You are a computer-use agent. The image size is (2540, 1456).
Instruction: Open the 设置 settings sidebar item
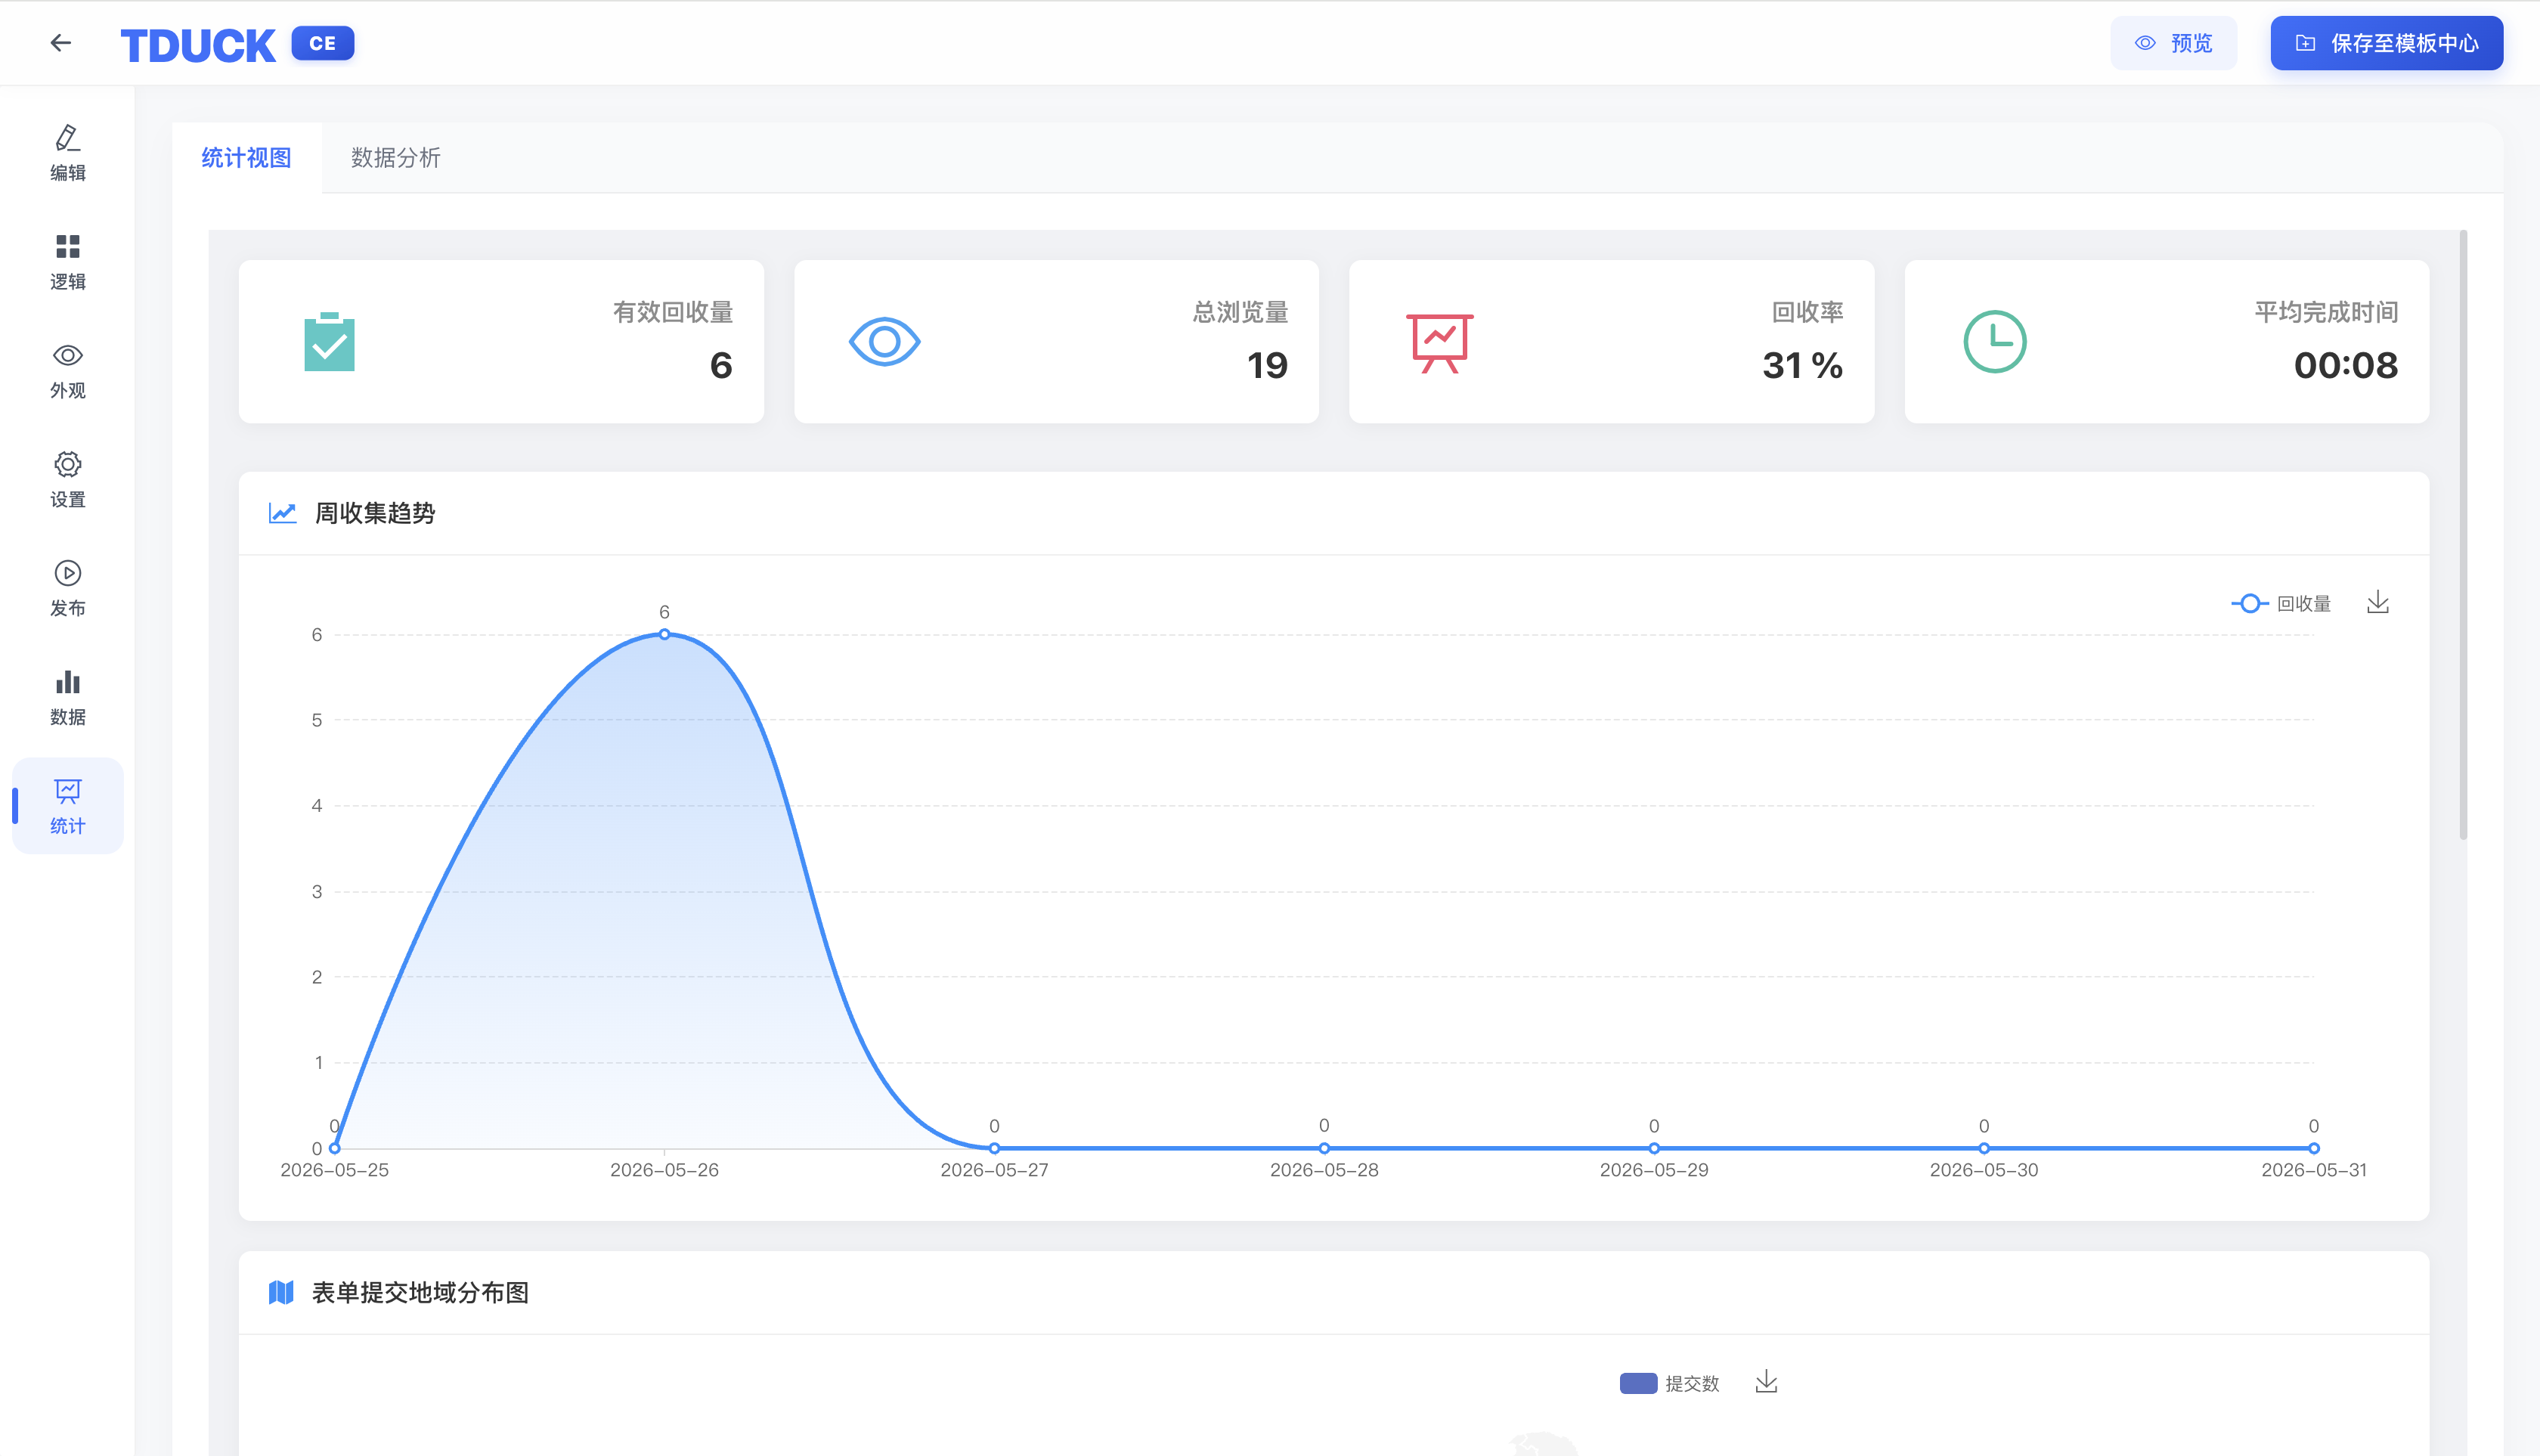coord(68,480)
